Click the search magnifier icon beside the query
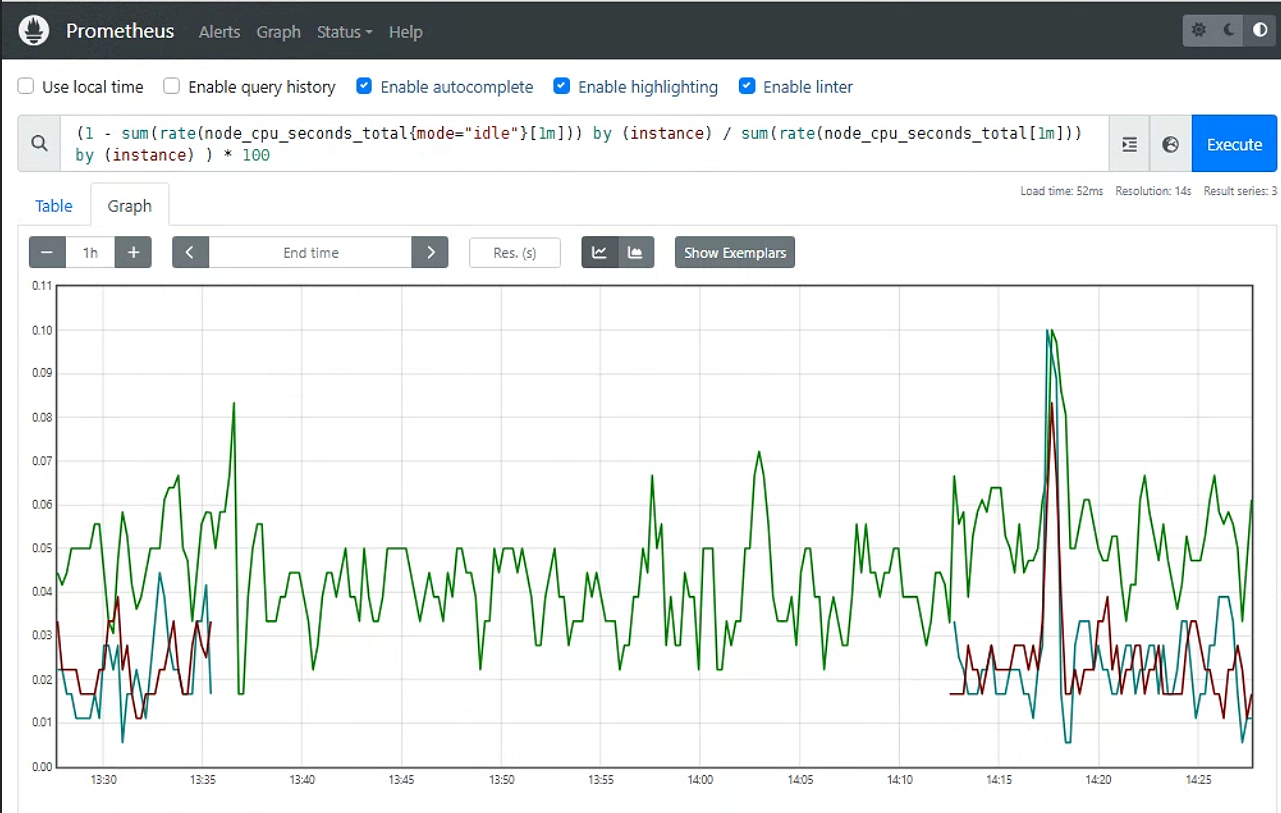The width and height of the screenshot is (1281, 813). point(40,144)
